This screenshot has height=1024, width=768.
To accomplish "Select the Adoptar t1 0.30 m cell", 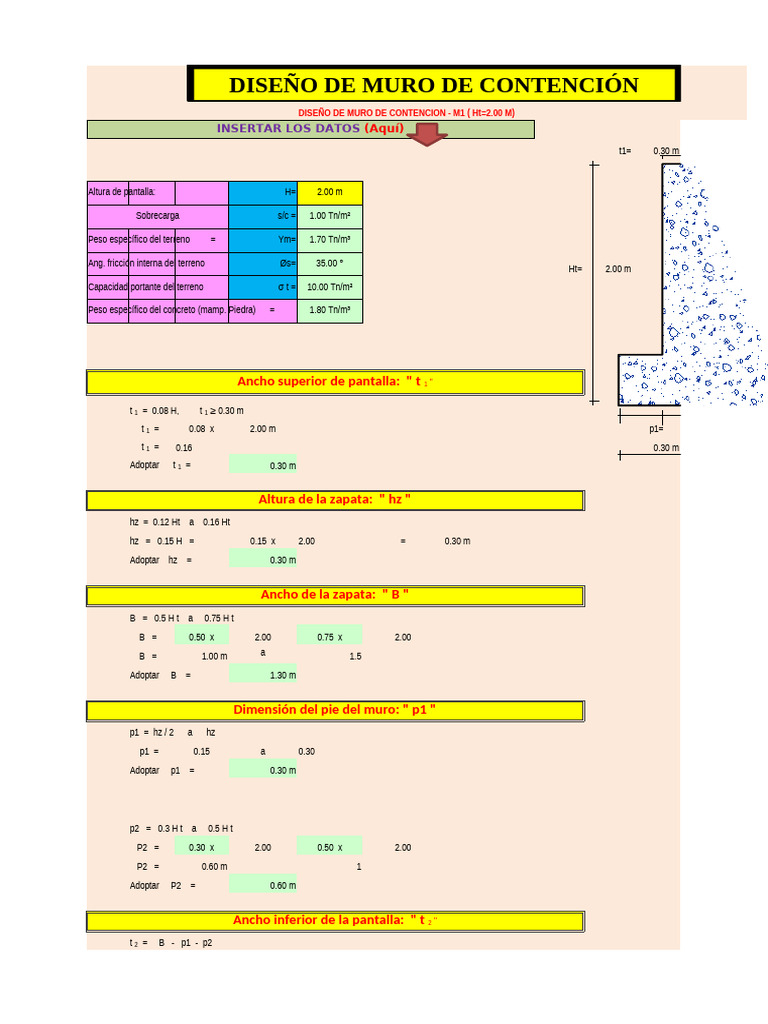I will click(x=263, y=465).
